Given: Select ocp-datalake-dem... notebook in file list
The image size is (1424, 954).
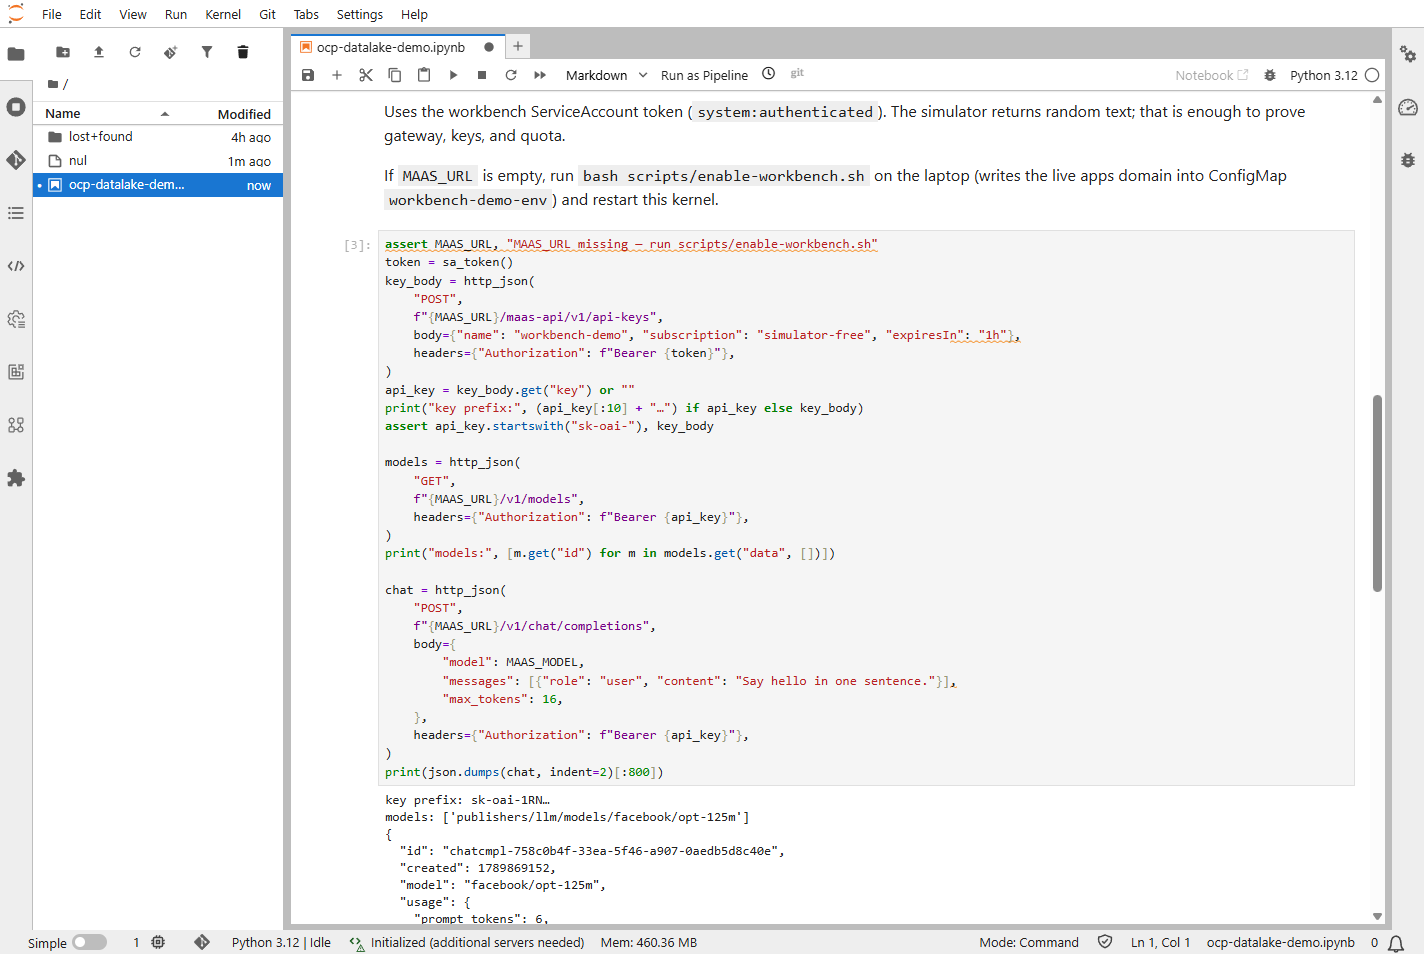Looking at the screenshot, I should [x=158, y=185].
